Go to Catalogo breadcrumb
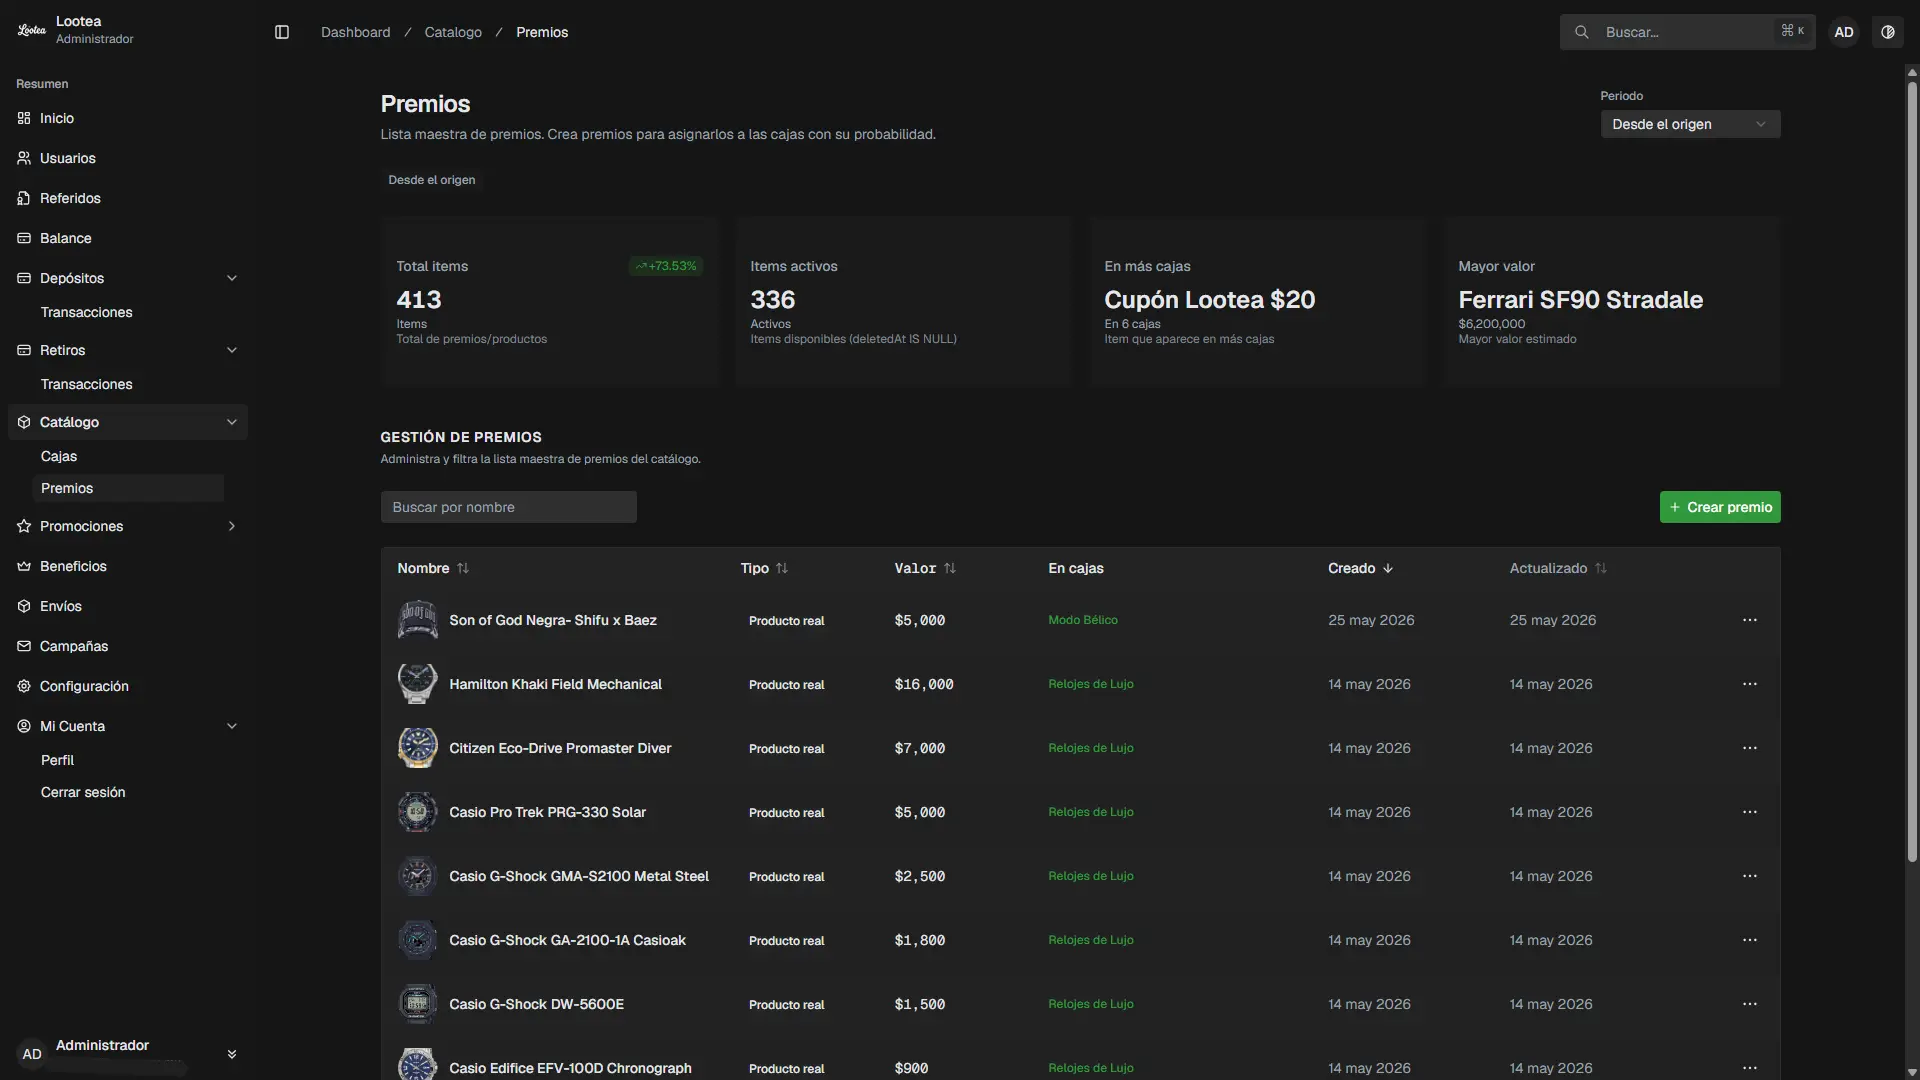Screen dimensions: 1920x1080 (453, 32)
